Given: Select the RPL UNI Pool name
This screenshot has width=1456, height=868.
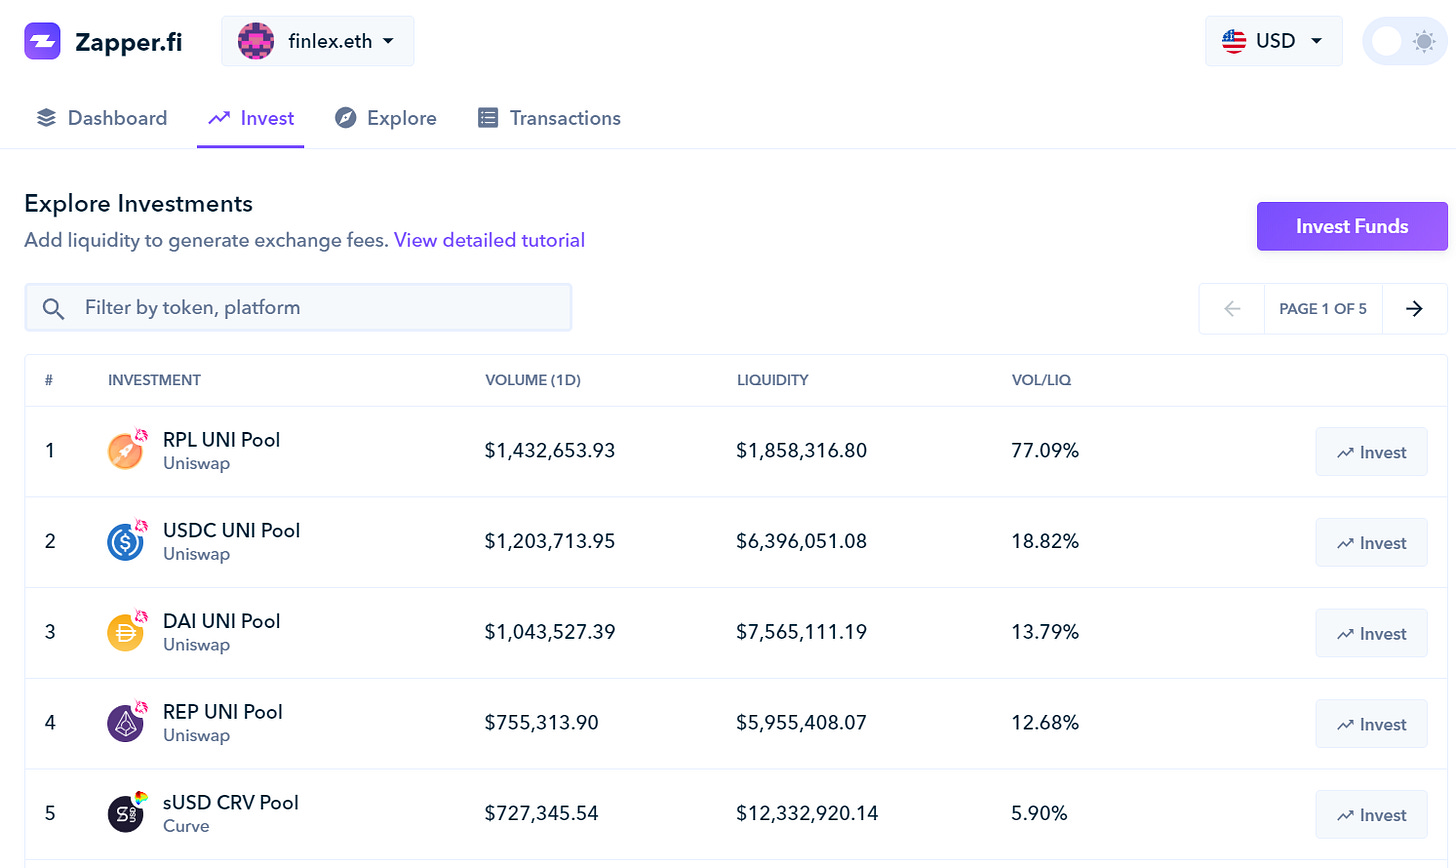Looking at the screenshot, I should click(x=221, y=440).
